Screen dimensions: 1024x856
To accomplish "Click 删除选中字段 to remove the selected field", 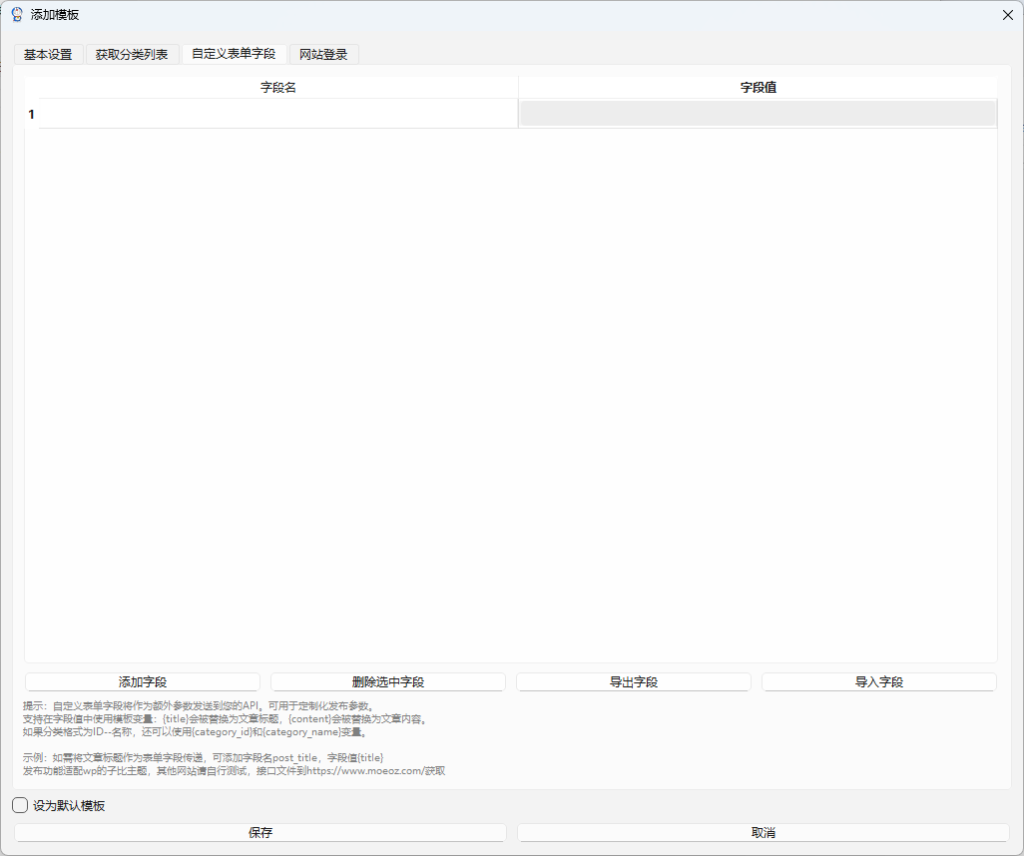I will point(388,682).
